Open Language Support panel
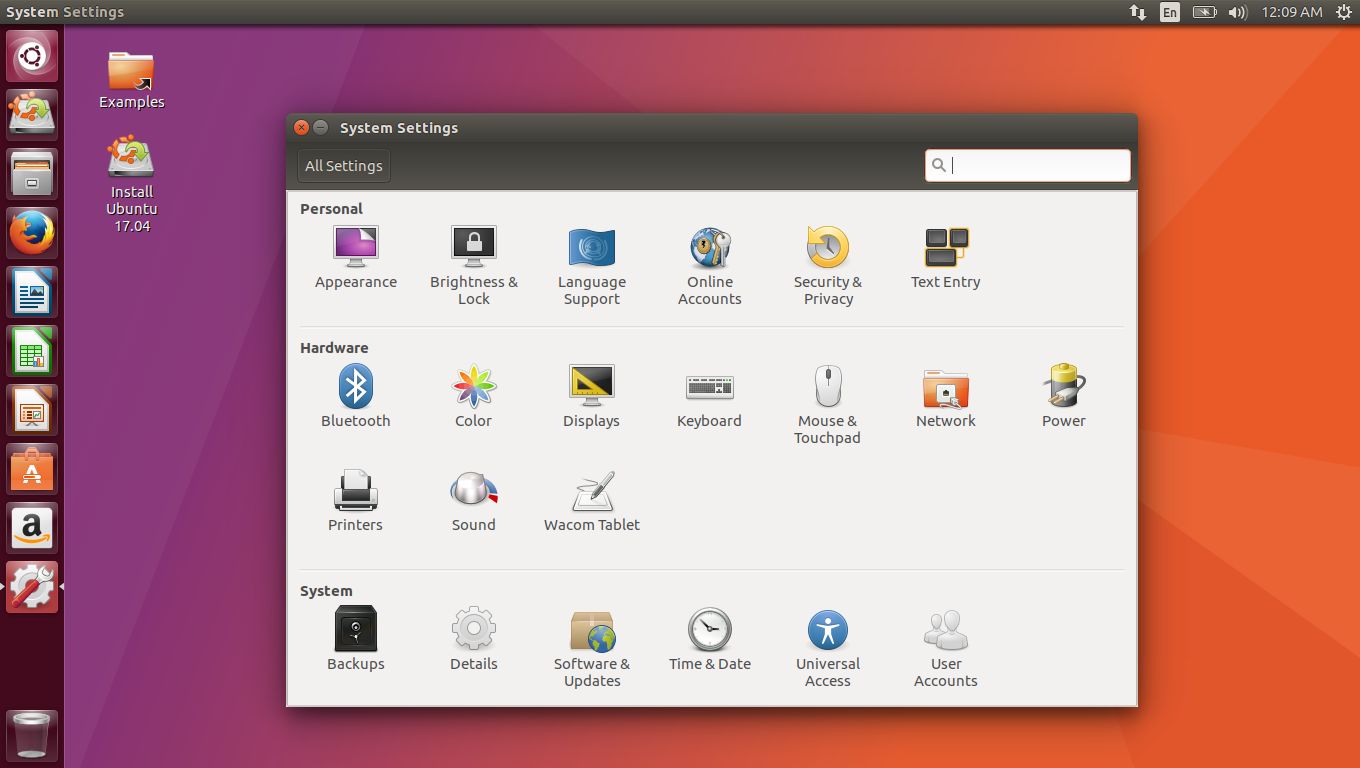The width and height of the screenshot is (1360, 768). [592, 266]
